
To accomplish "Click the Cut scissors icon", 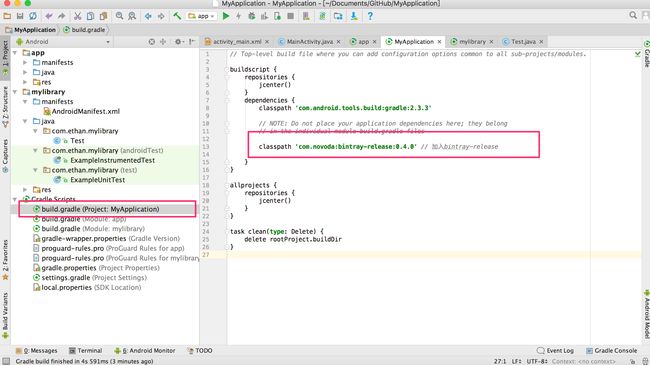I will (78, 16).
